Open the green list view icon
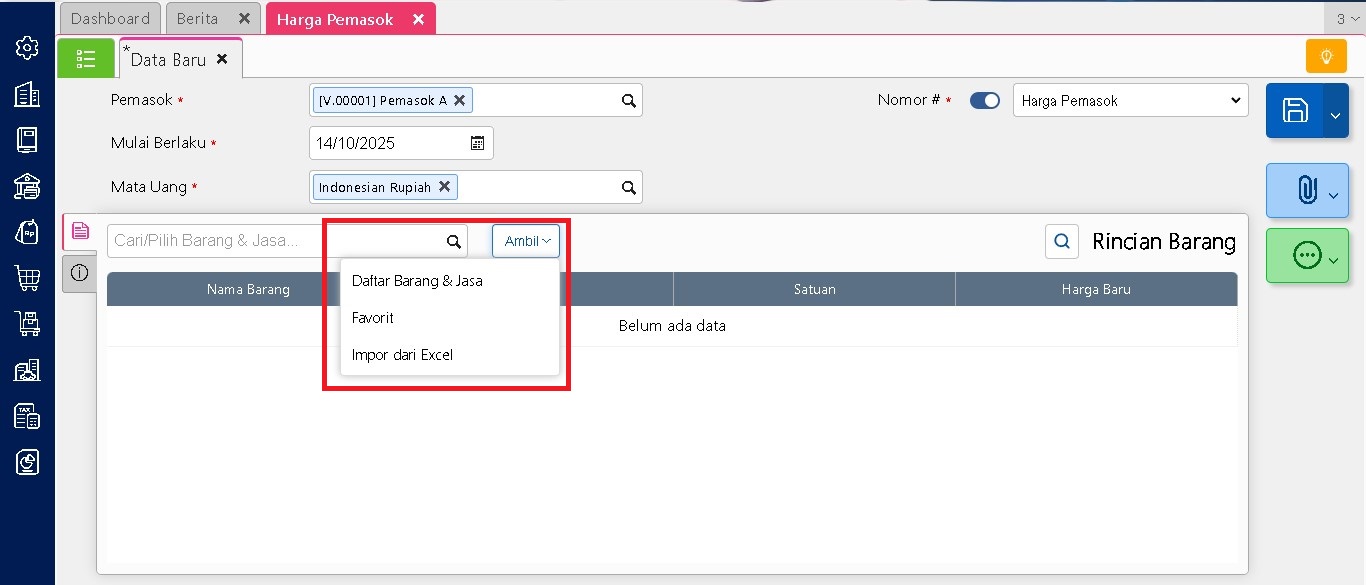 click(86, 59)
